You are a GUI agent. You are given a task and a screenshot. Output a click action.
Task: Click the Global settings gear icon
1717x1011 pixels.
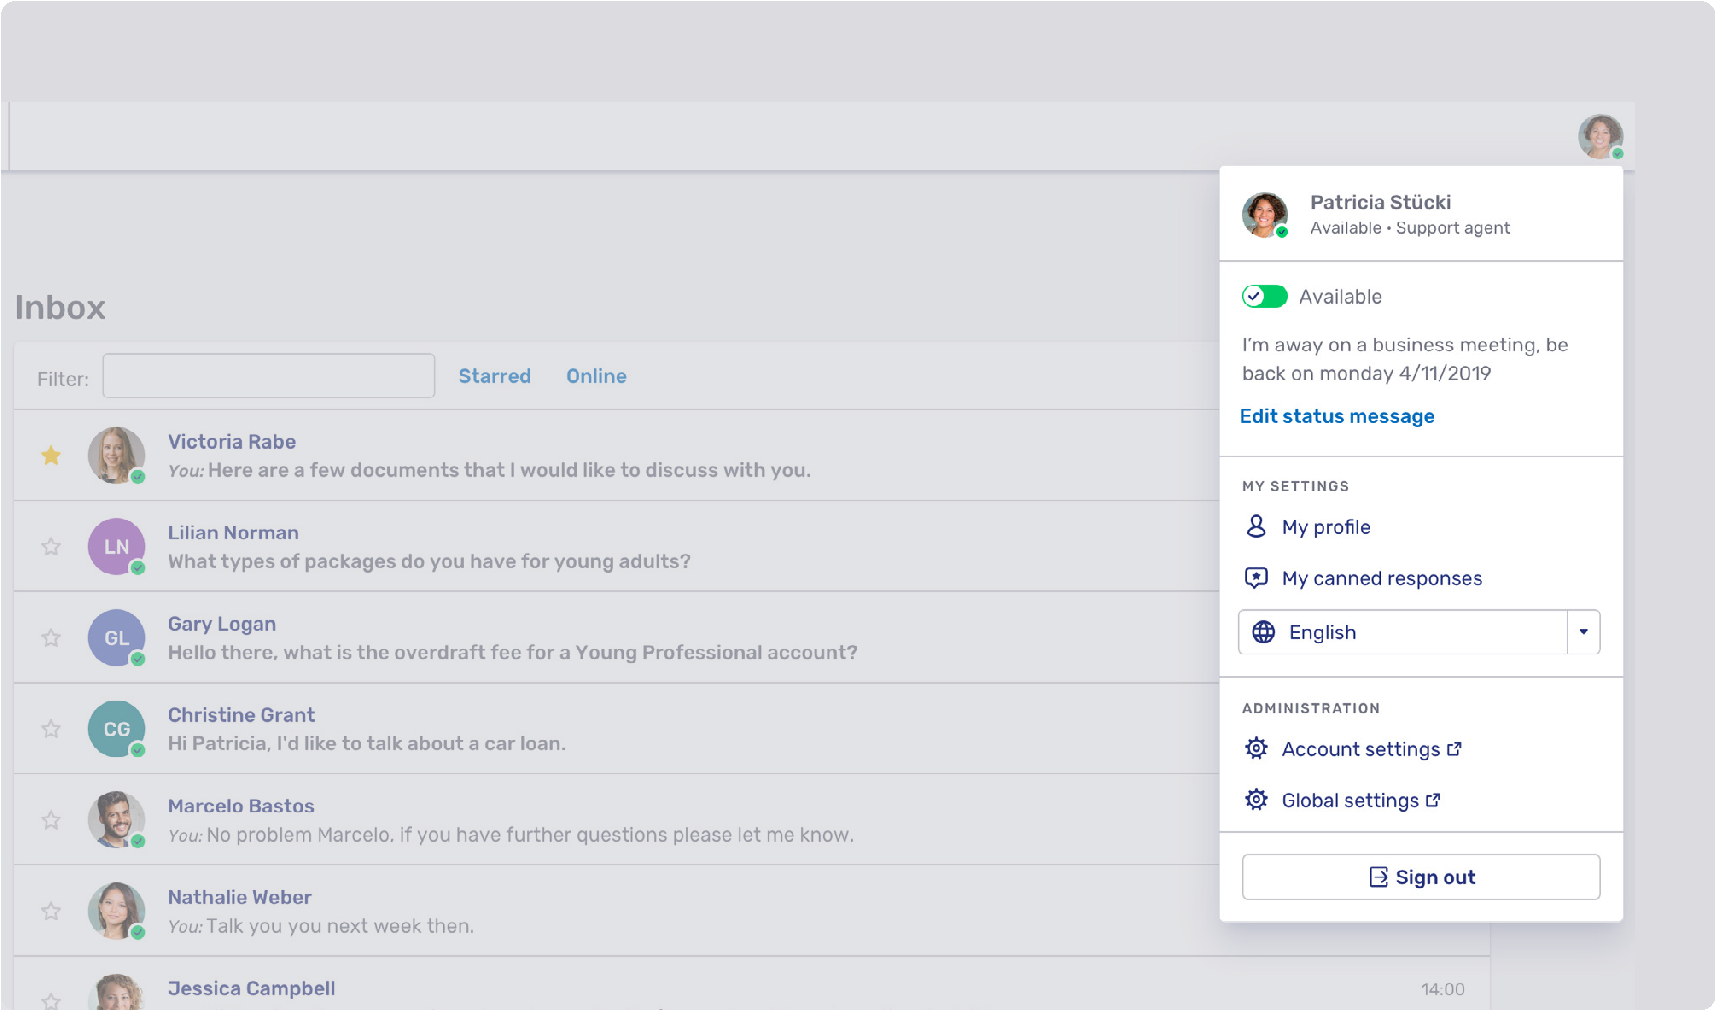click(1256, 800)
